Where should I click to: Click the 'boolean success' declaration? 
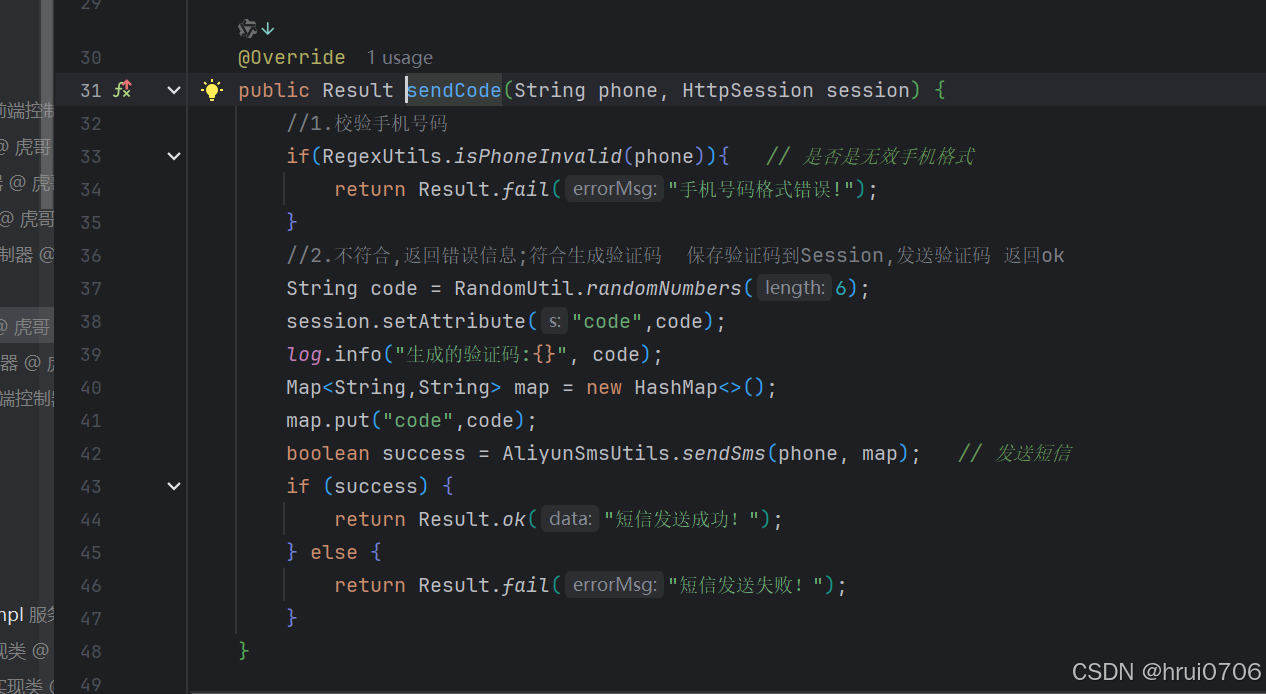[376, 453]
